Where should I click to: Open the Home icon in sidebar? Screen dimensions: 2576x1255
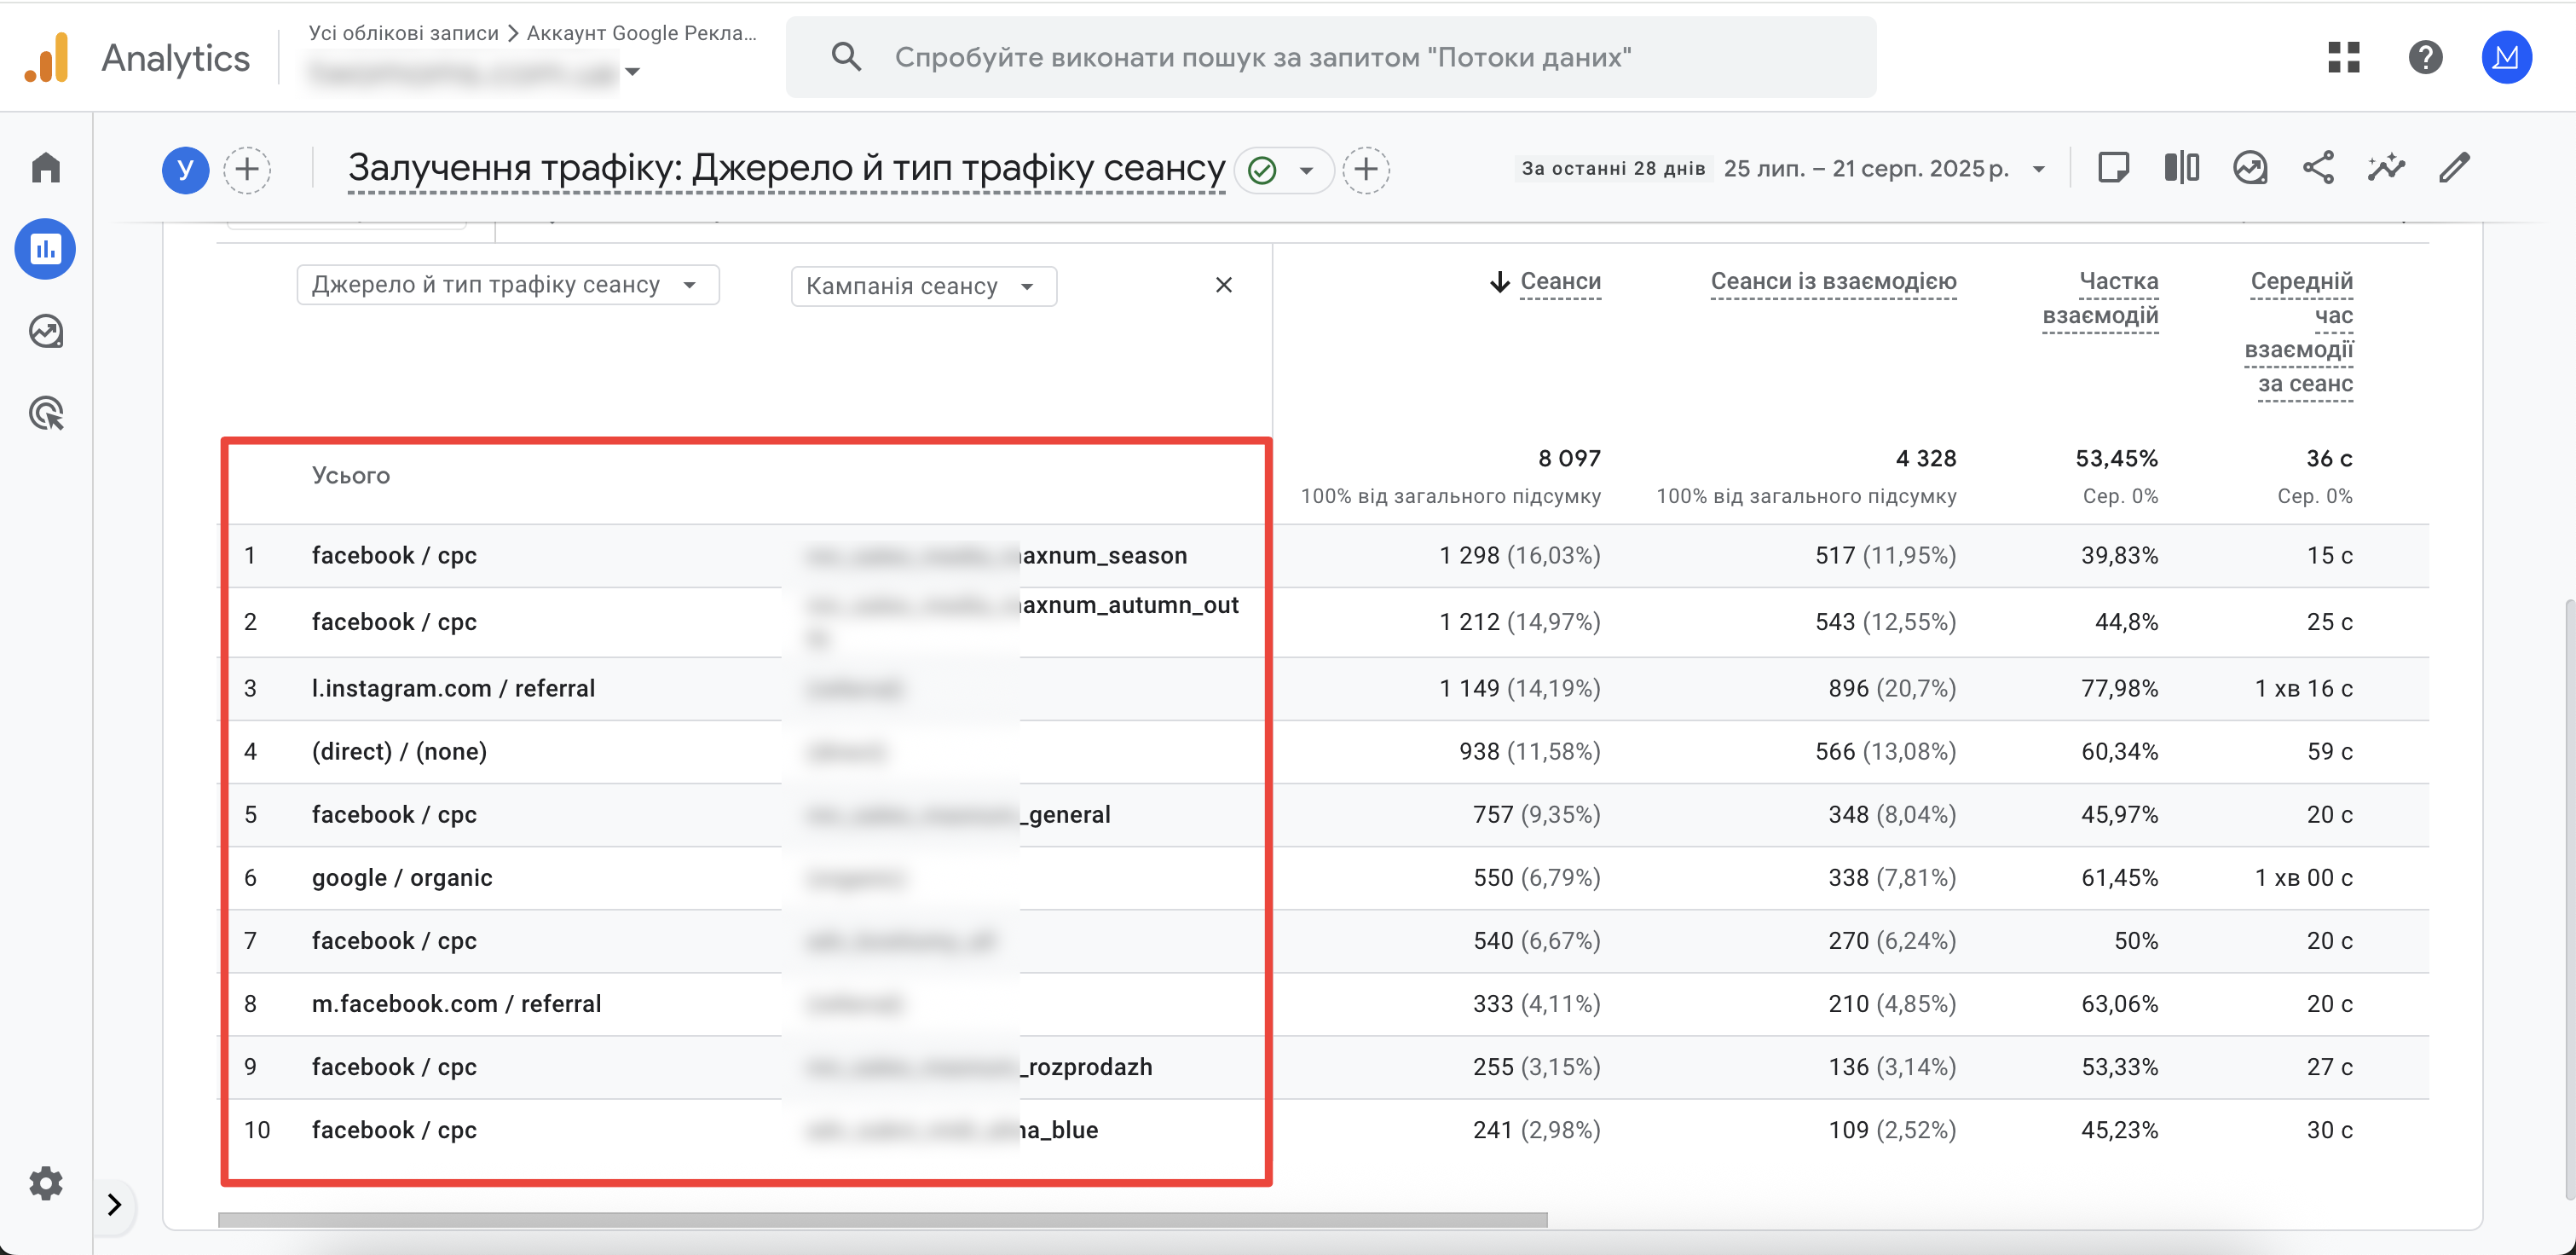[46, 167]
